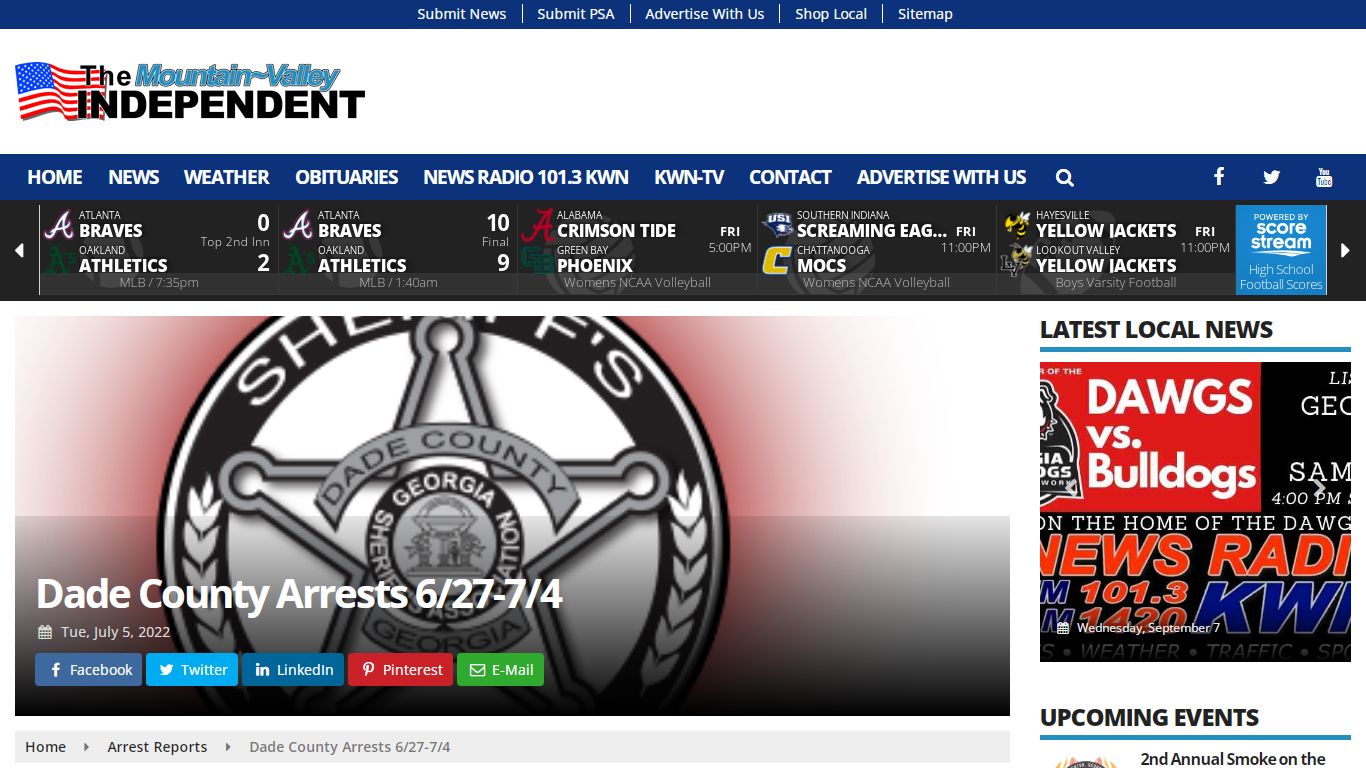
Task: Open the News menu
Action: coord(134,177)
